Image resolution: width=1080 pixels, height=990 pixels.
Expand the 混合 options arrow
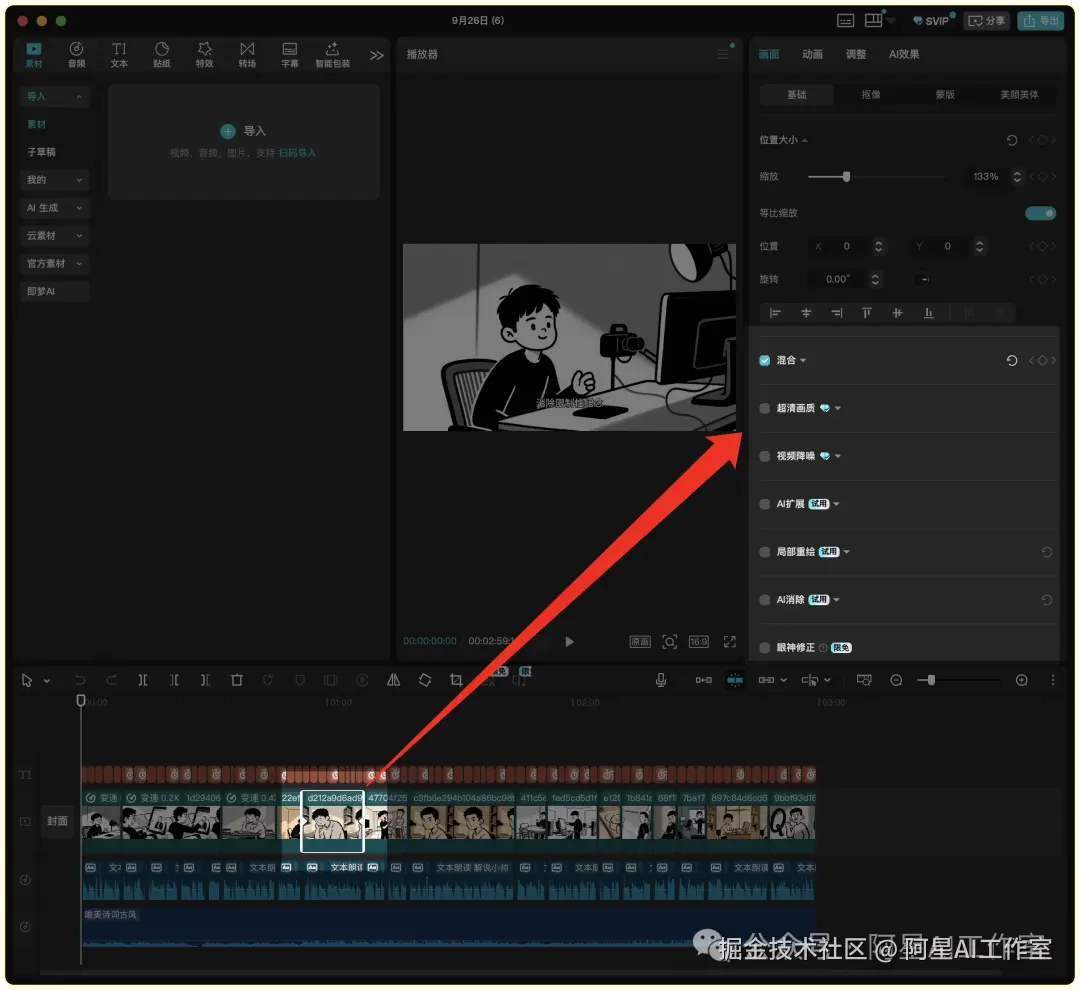tap(803, 360)
